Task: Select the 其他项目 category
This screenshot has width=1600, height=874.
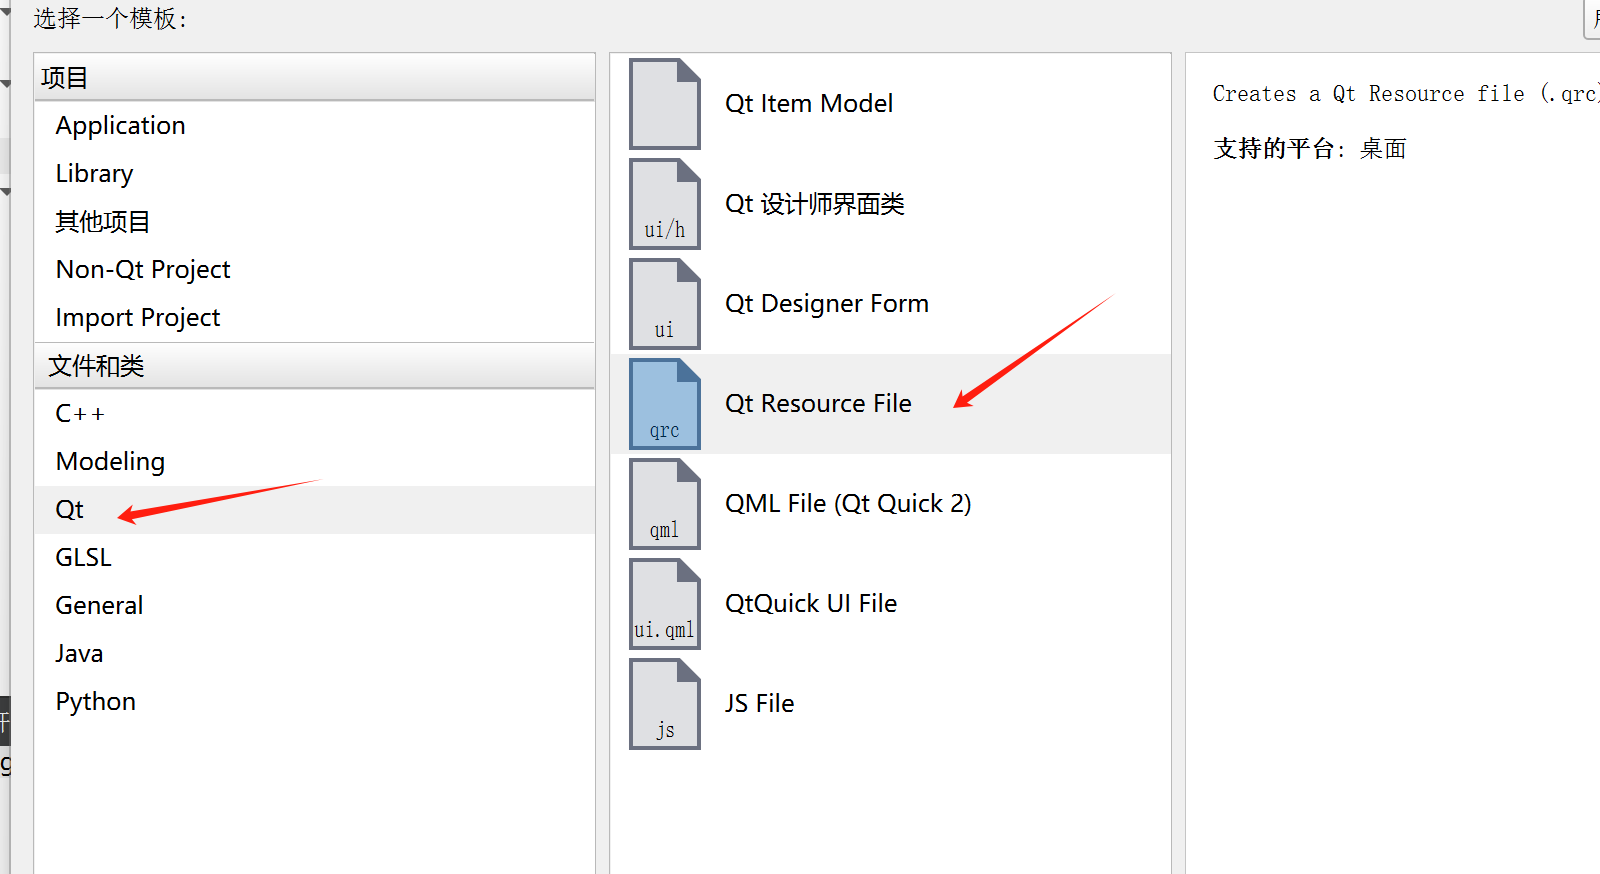Action: [x=315, y=222]
